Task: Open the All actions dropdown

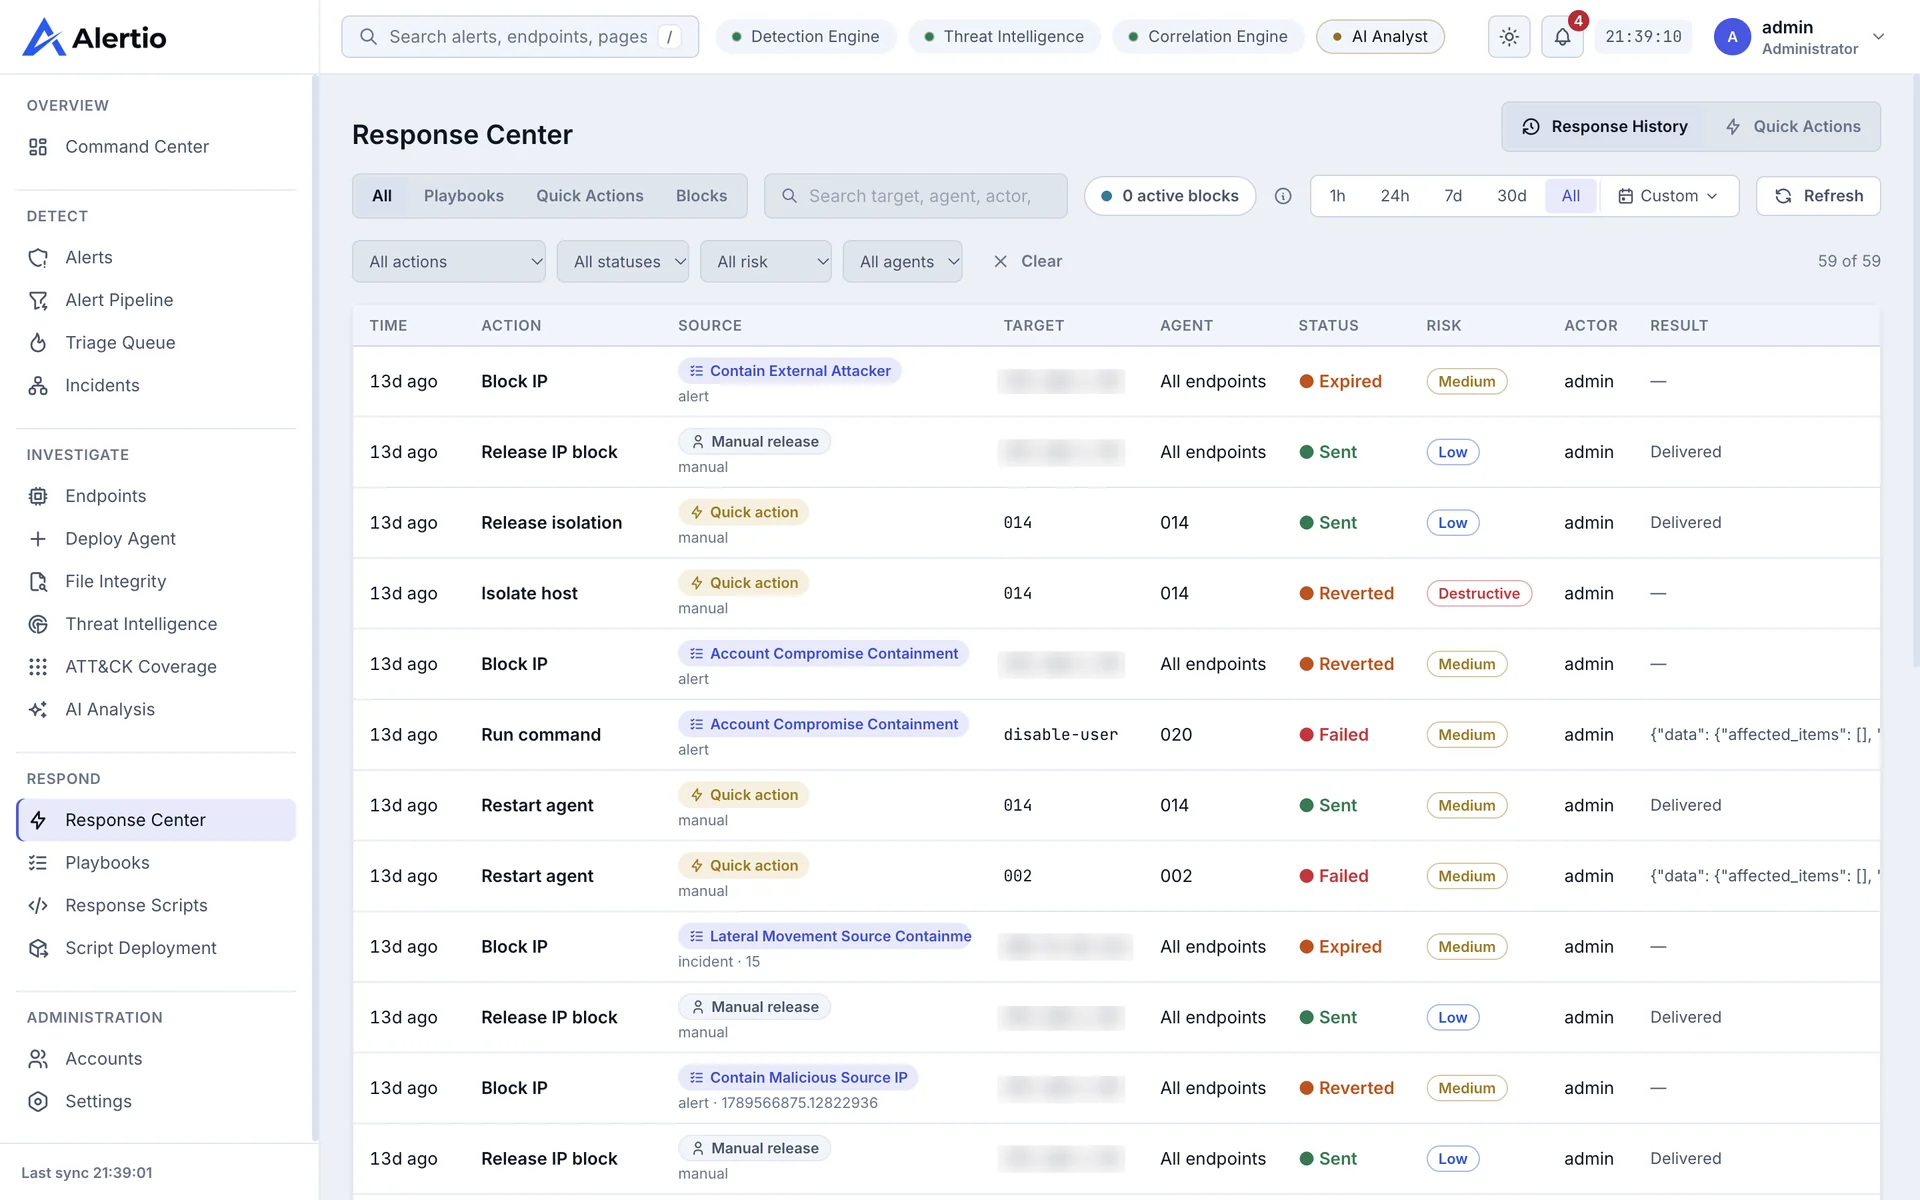Action: (x=449, y=262)
